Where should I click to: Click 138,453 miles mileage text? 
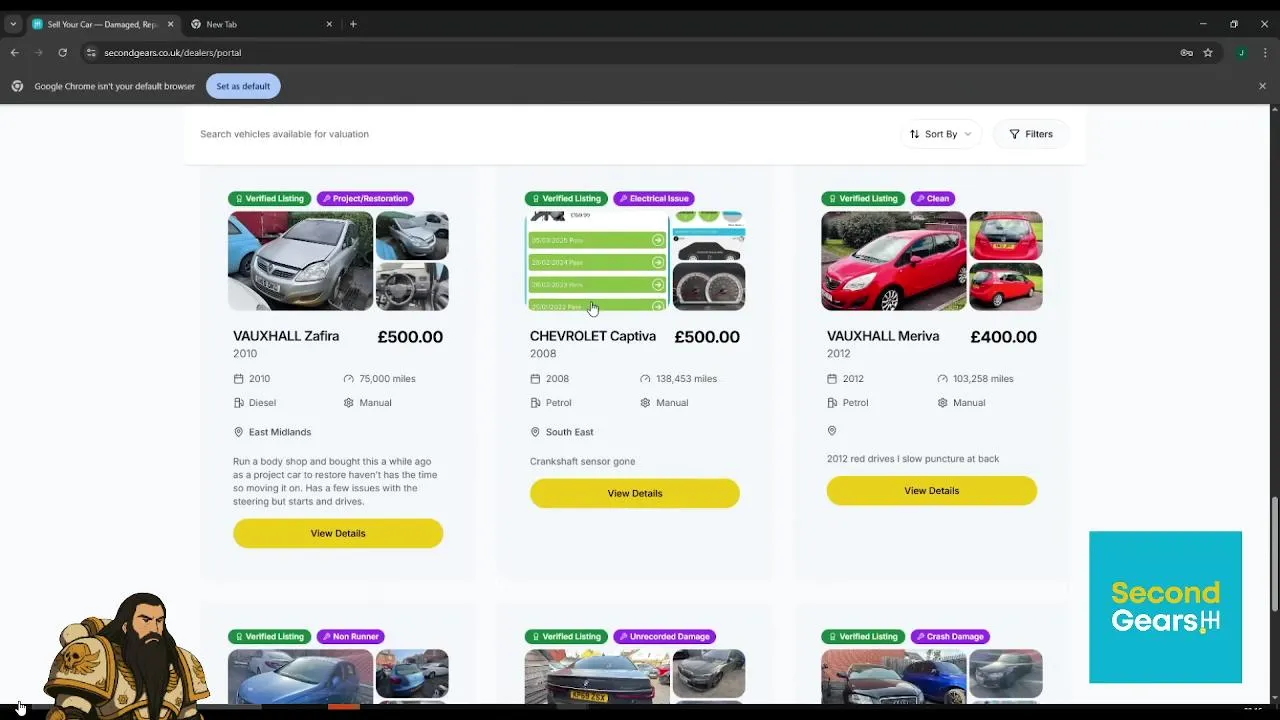tap(687, 379)
